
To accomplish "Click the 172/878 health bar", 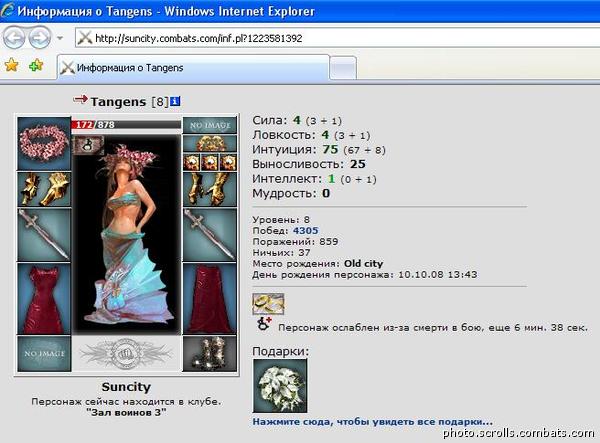I will pos(126,125).
